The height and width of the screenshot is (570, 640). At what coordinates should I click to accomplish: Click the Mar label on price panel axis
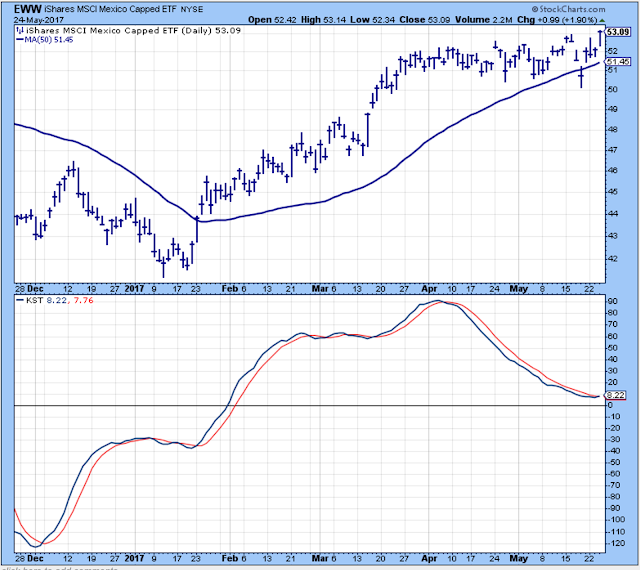[x=320, y=289]
